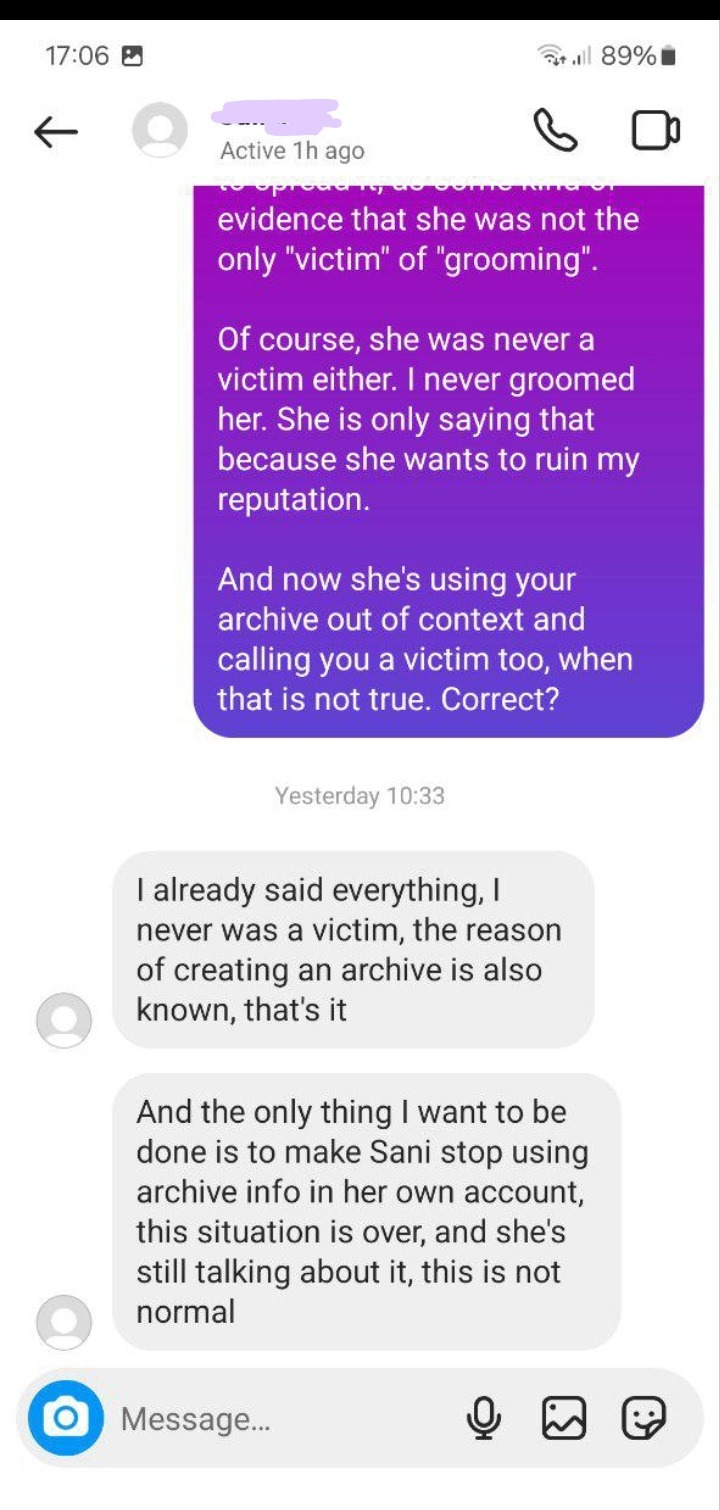
Task: Select the "make Sani stop" message bubble
Action: [x=367, y=1212]
